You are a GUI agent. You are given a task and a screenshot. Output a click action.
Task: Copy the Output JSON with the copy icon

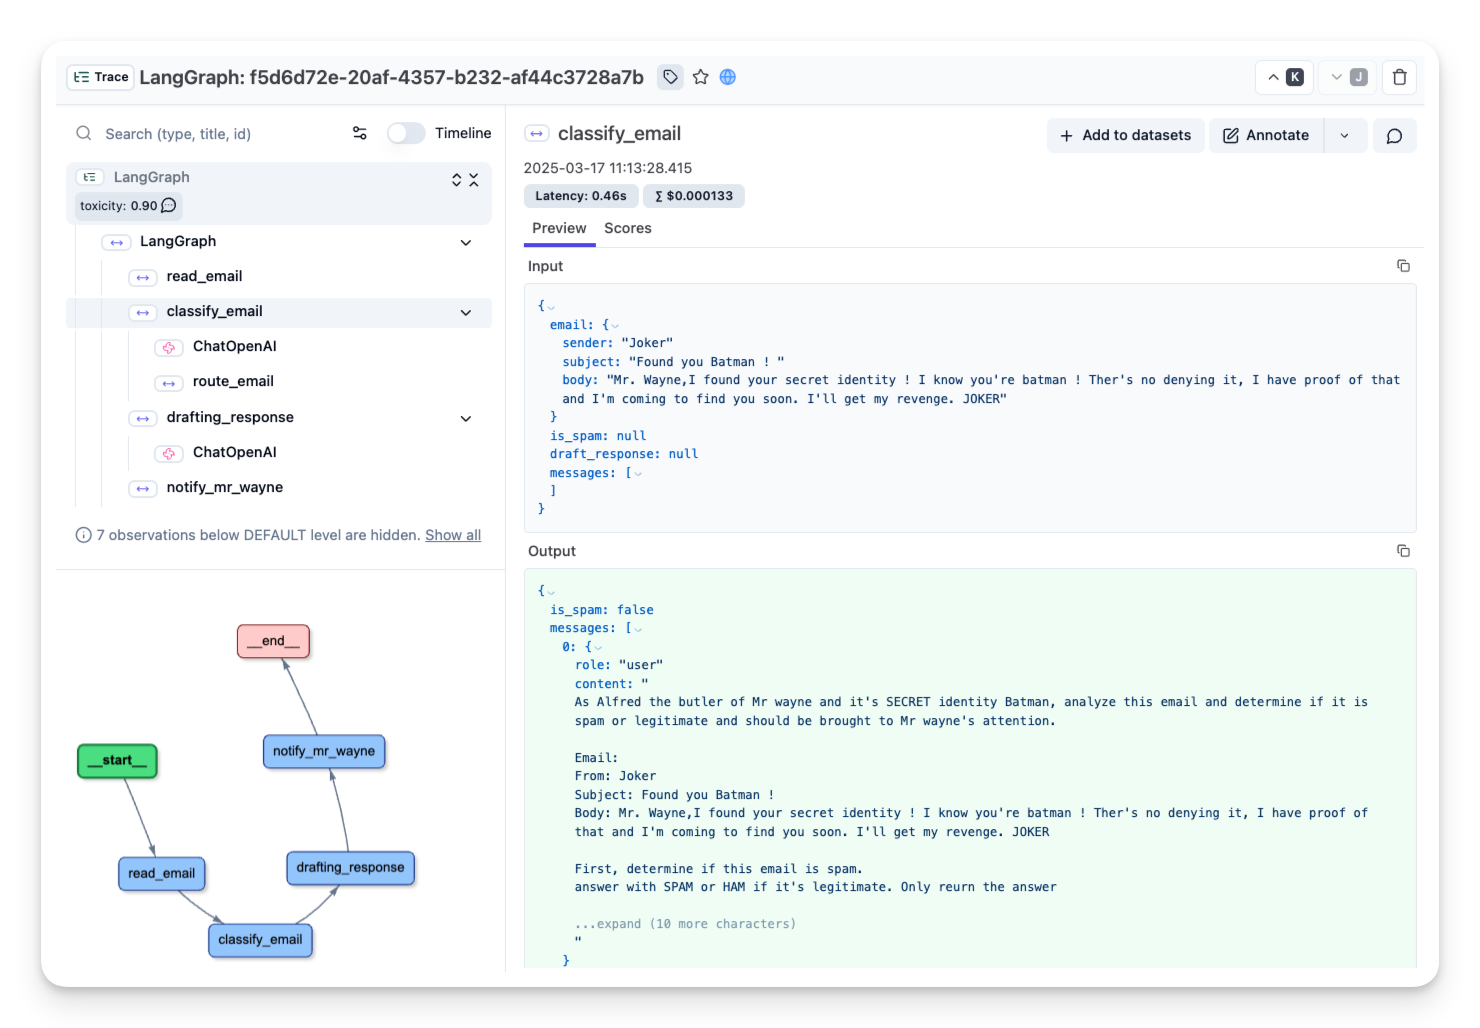pyautogui.click(x=1403, y=550)
